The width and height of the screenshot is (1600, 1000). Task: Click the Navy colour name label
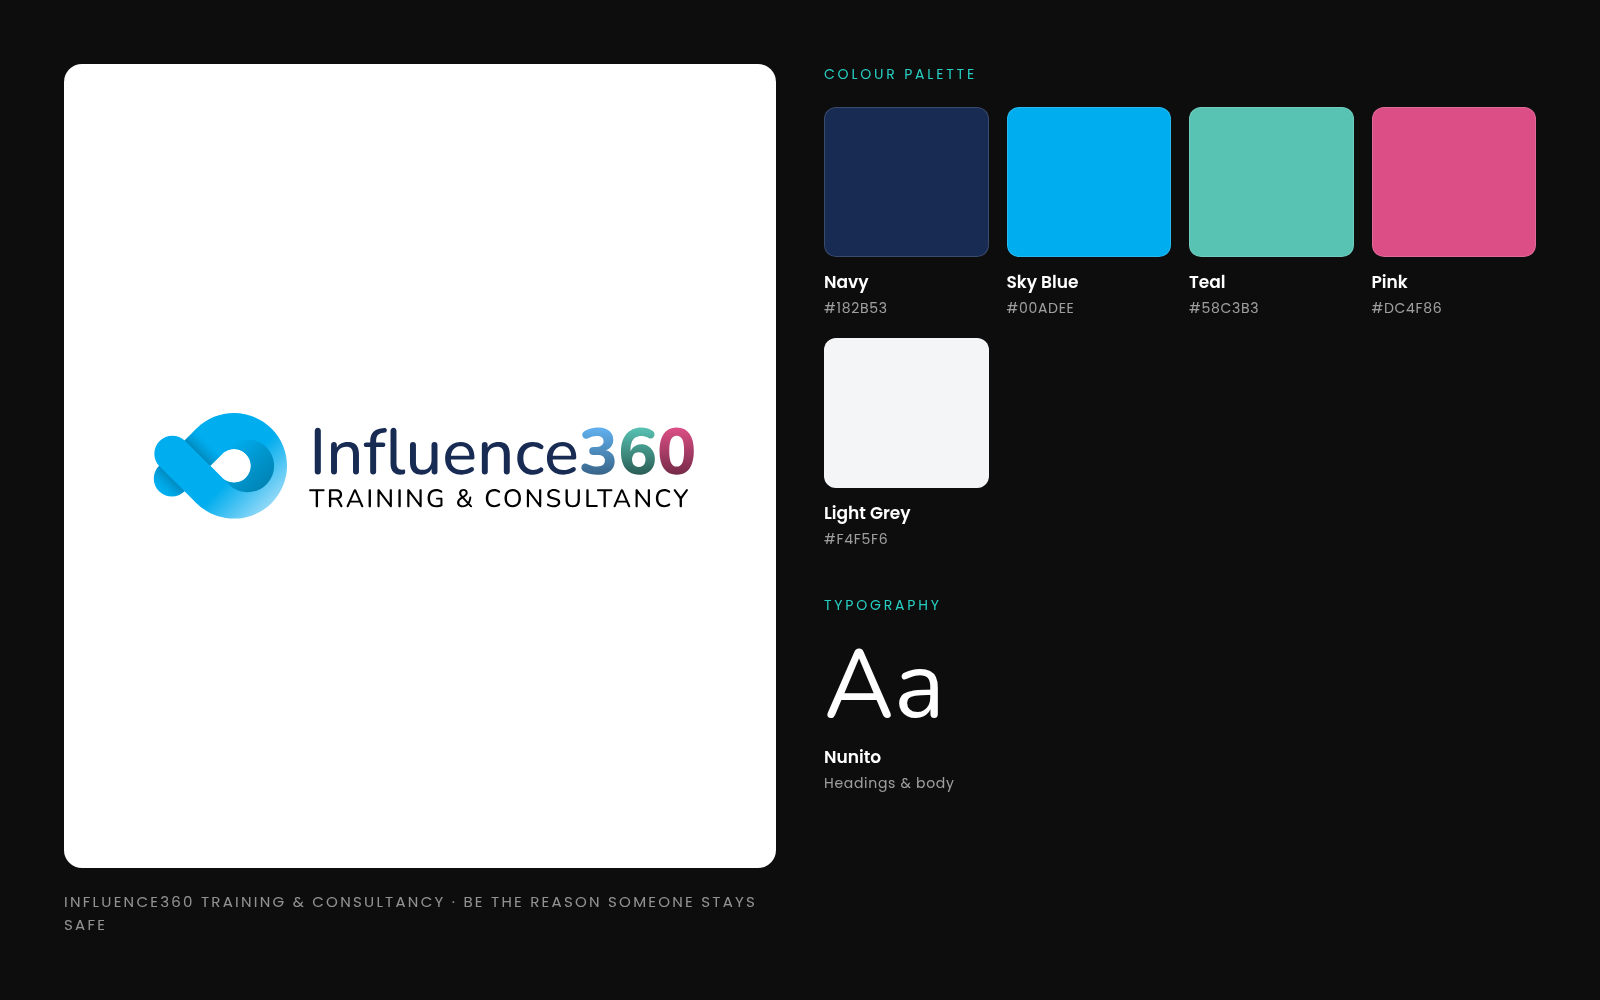[846, 282]
